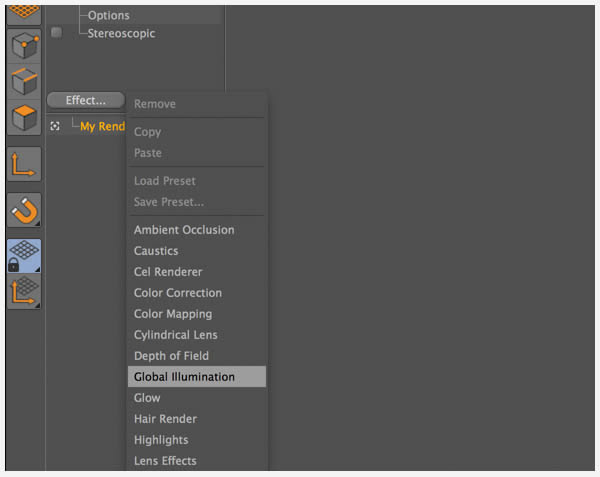Click the planar workplane axis icon
600x477 pixels.
(x=24, y=291)
